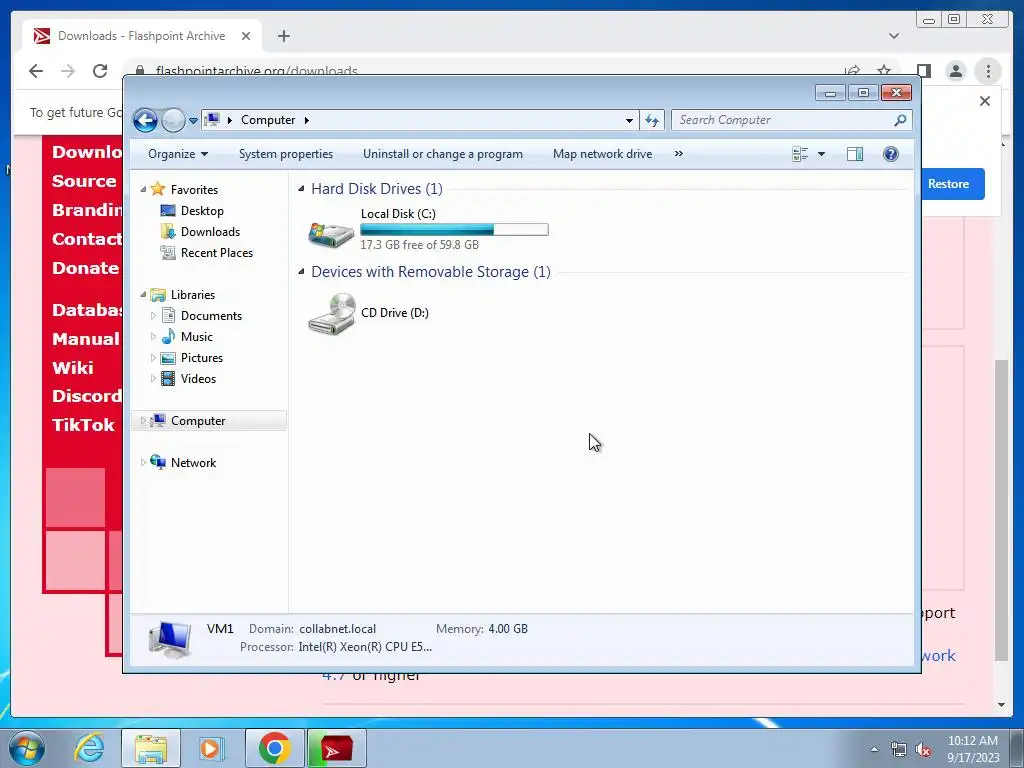Select the CD Drive (D:) icon

(331, 313)
